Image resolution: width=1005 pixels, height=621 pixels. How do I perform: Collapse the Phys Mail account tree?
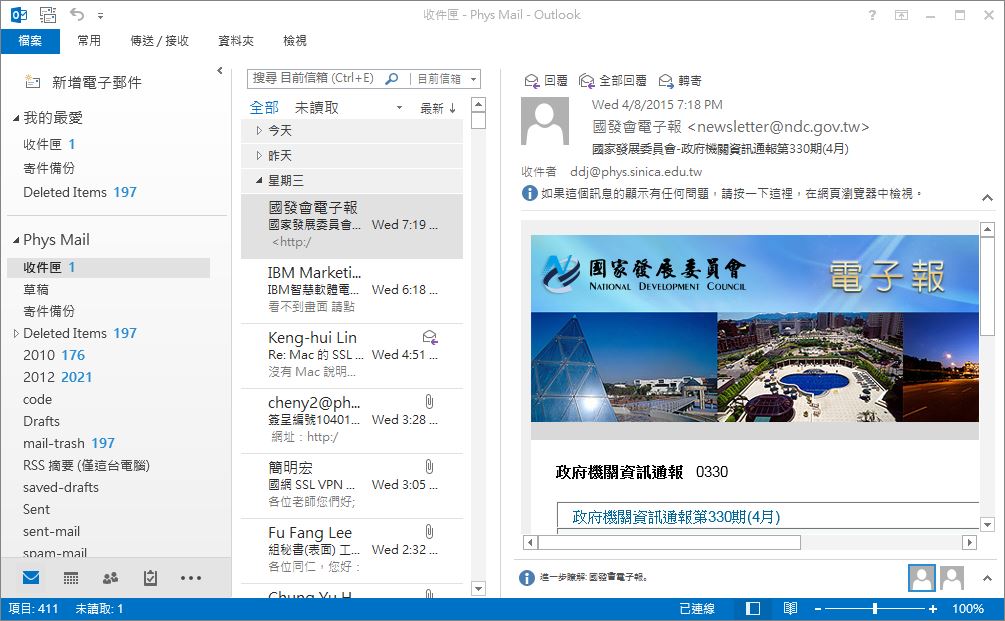pyautogui.click(x=16, y=240)
